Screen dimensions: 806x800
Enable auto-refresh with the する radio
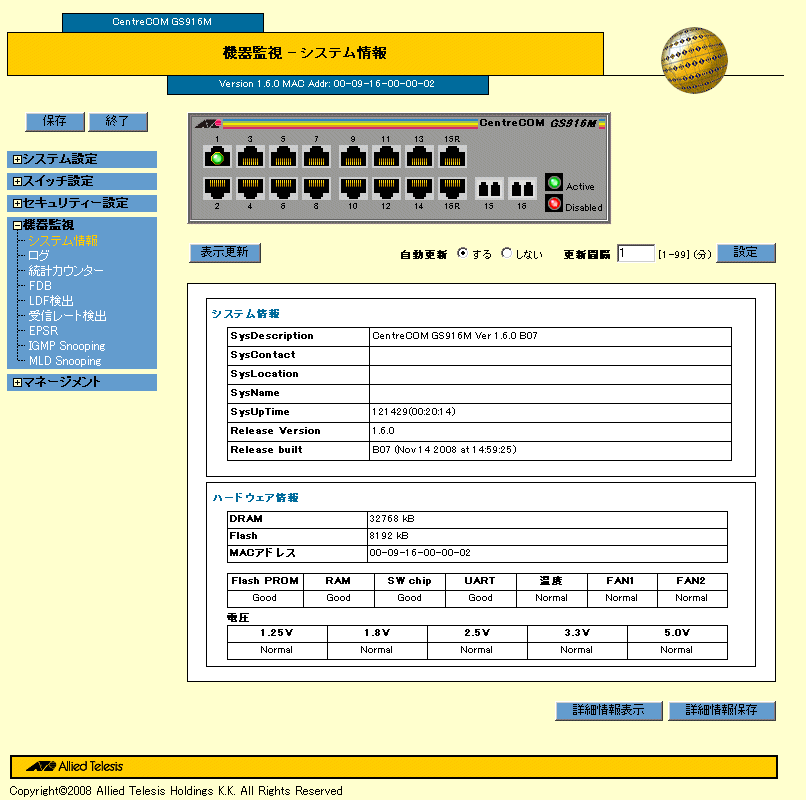coord(463,254)
